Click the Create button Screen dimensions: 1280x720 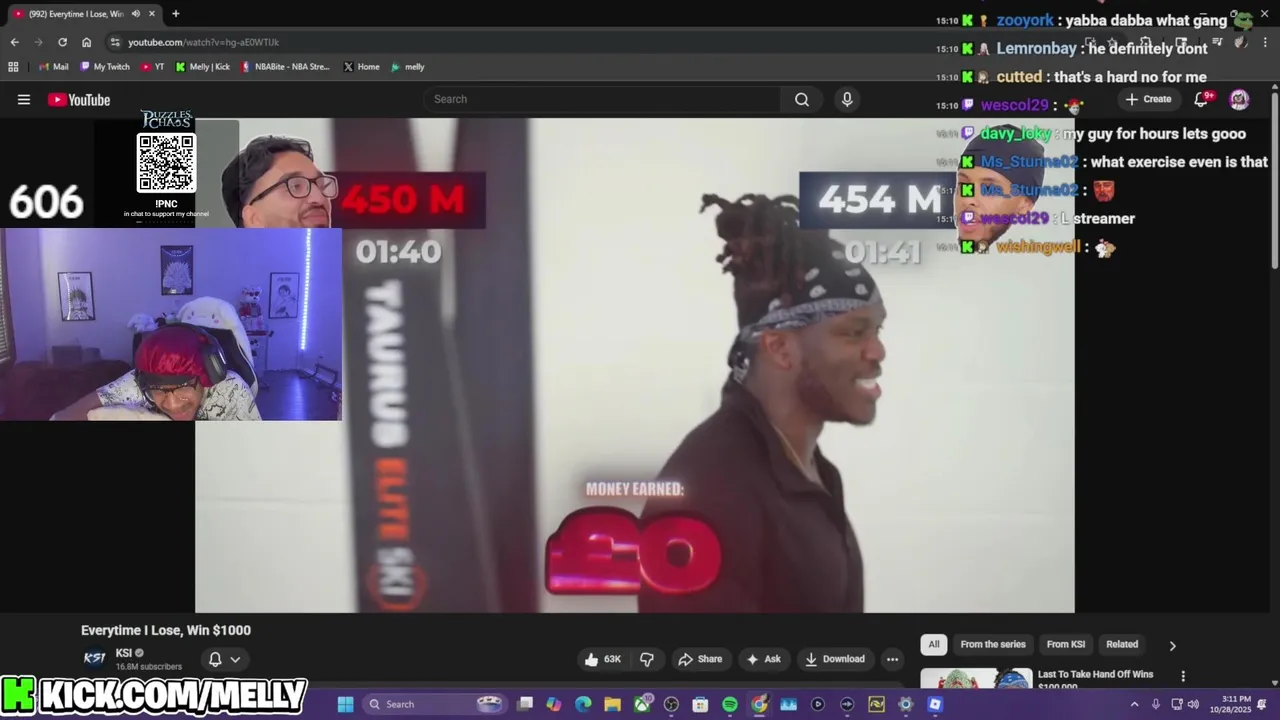click(1148, 99)
